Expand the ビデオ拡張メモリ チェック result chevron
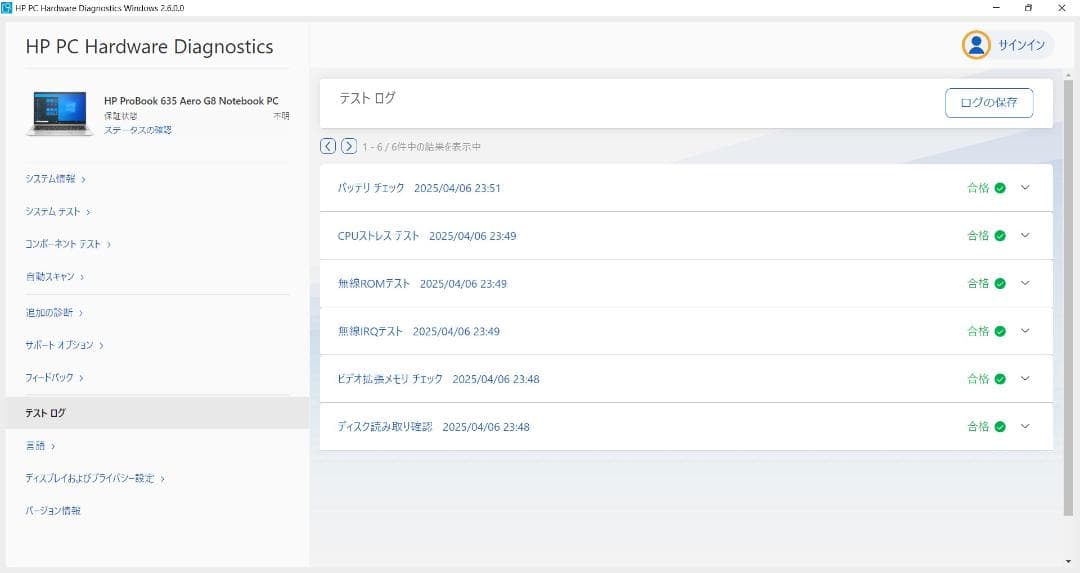 [x=1025, y=379]
